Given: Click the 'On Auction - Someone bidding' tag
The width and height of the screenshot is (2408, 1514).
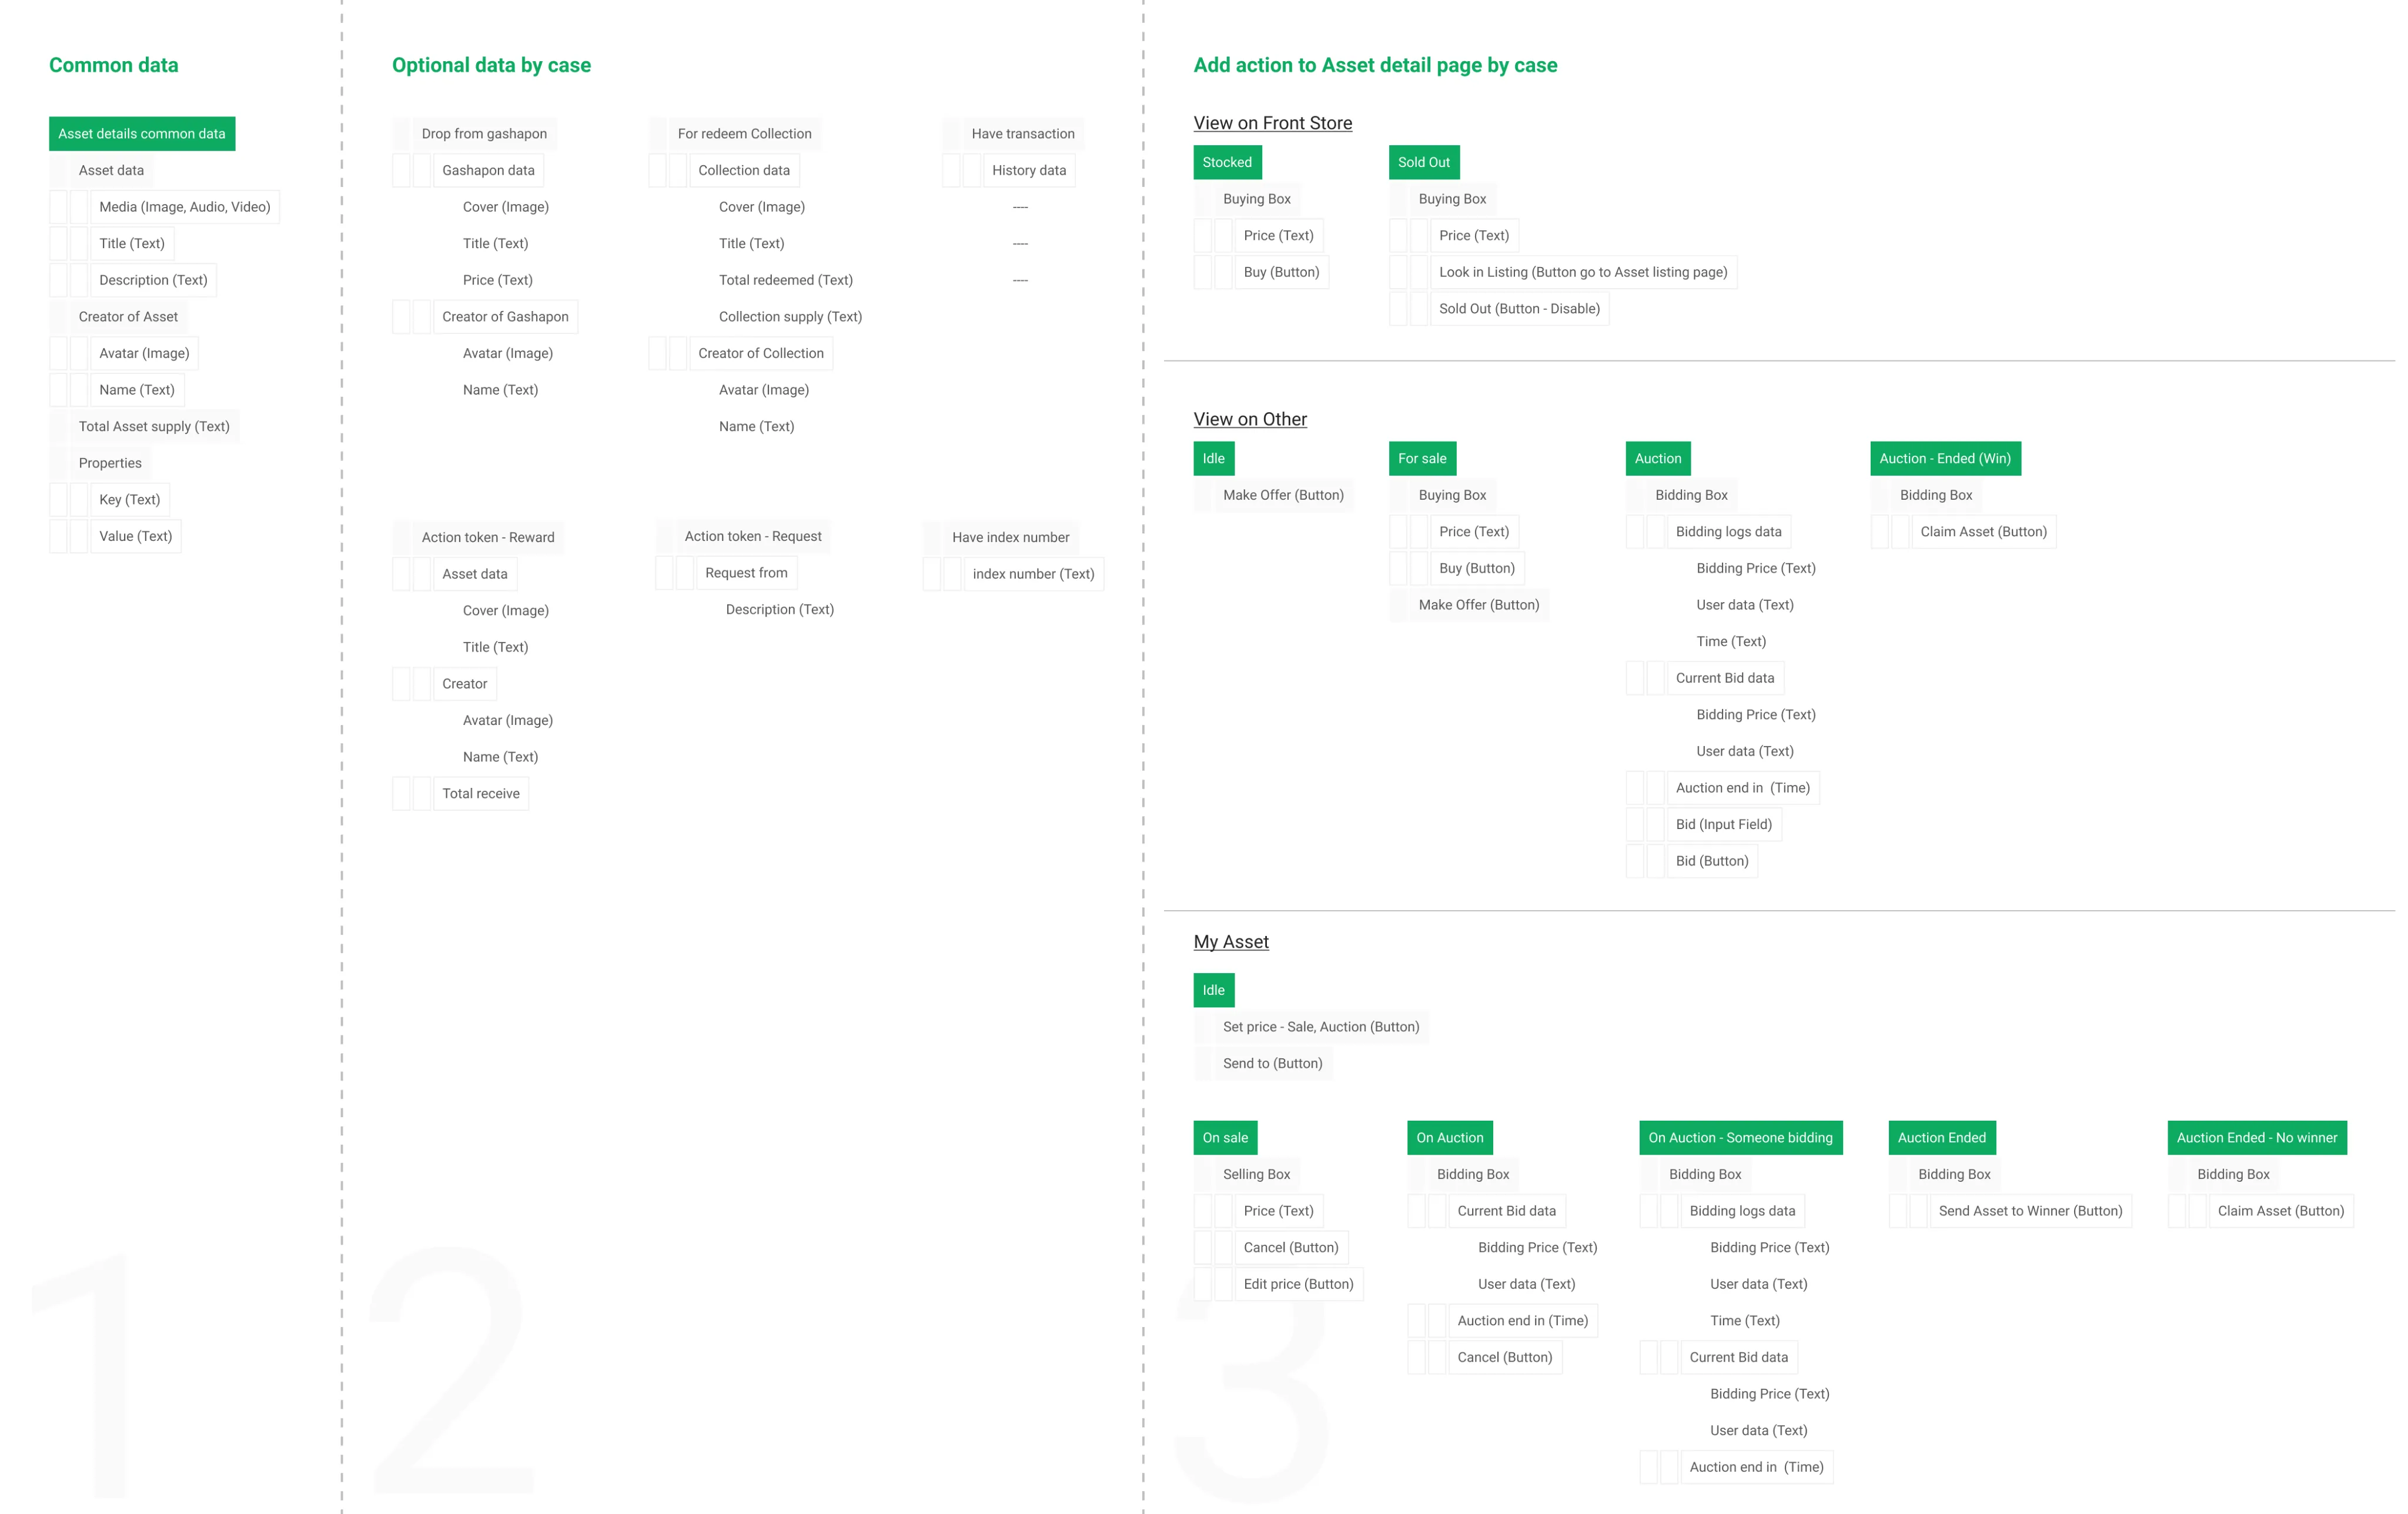Looking at the screenshot, I should coord(1740,1138).
